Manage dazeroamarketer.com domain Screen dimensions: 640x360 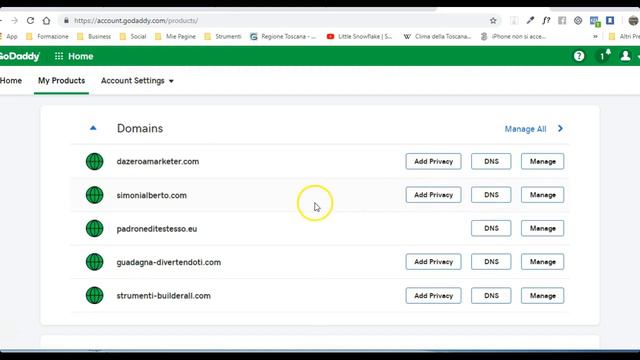[x=542, y=161]
